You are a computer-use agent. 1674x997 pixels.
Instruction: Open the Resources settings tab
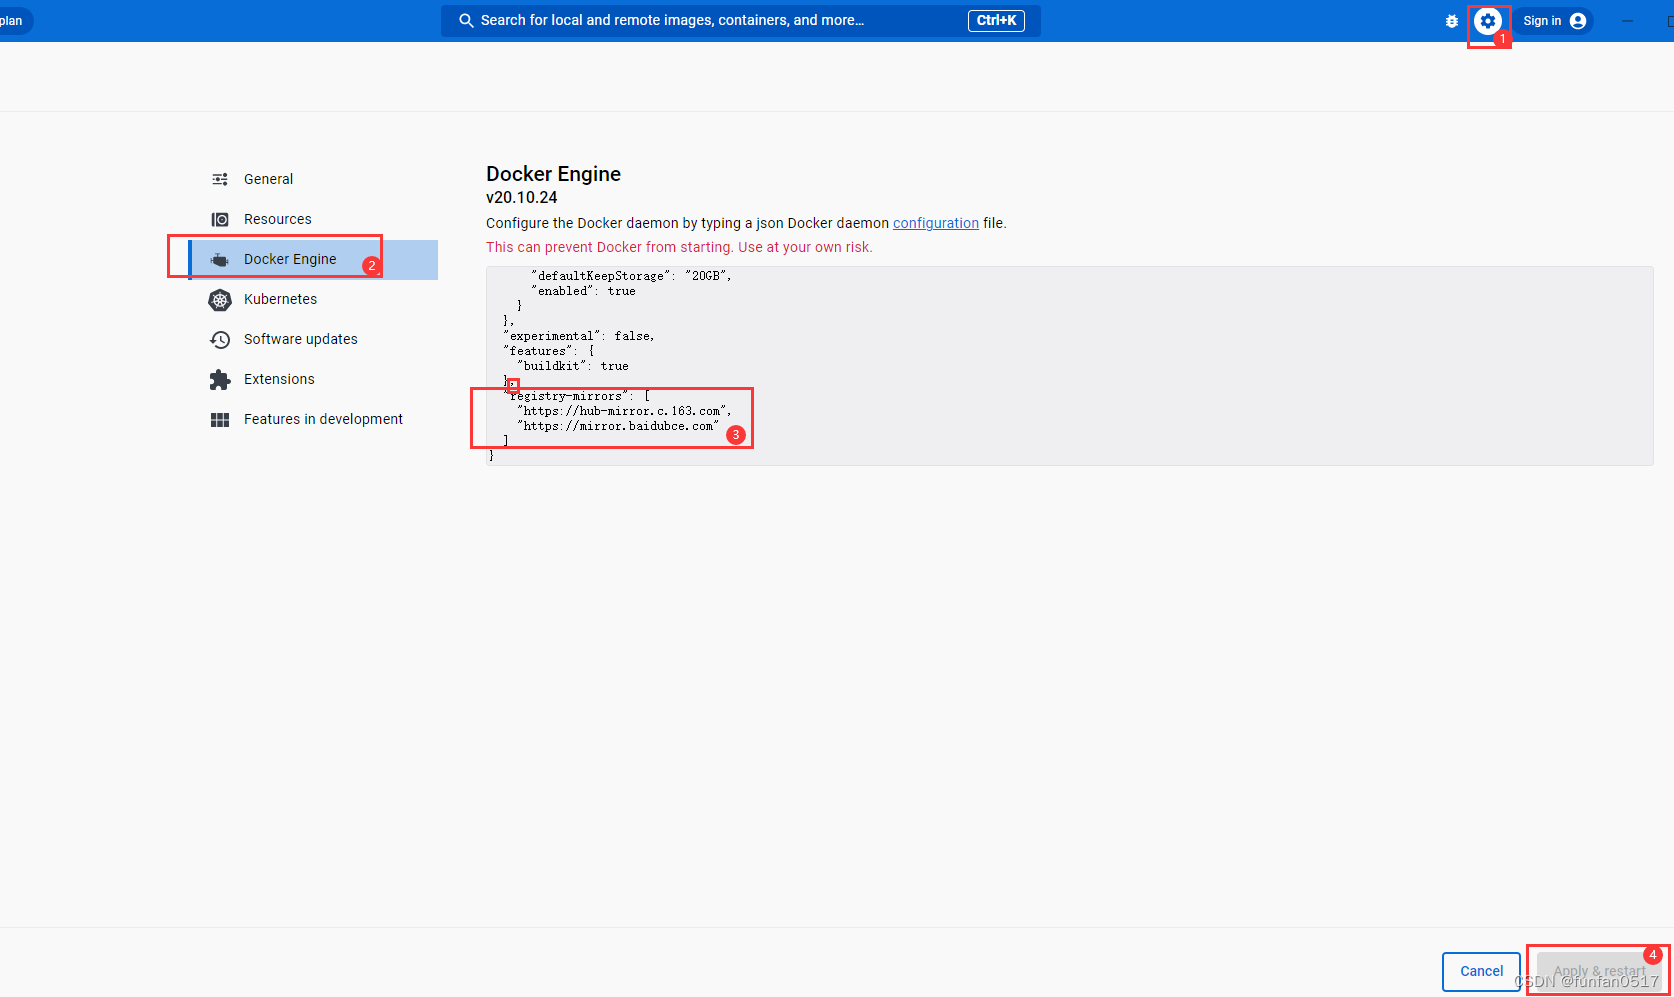[x=313, y=219]
